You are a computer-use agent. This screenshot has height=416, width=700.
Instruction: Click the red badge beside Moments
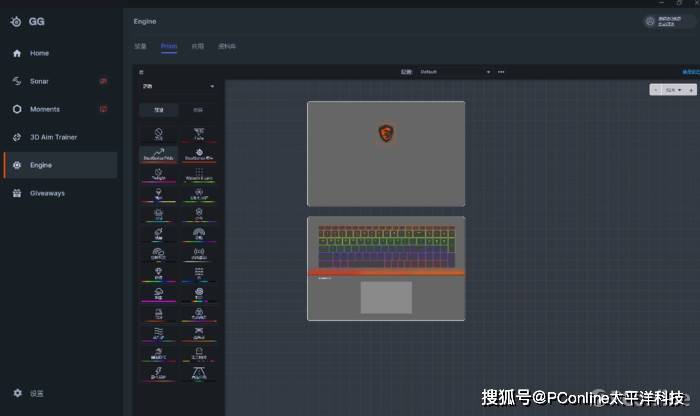pos(103,109)
